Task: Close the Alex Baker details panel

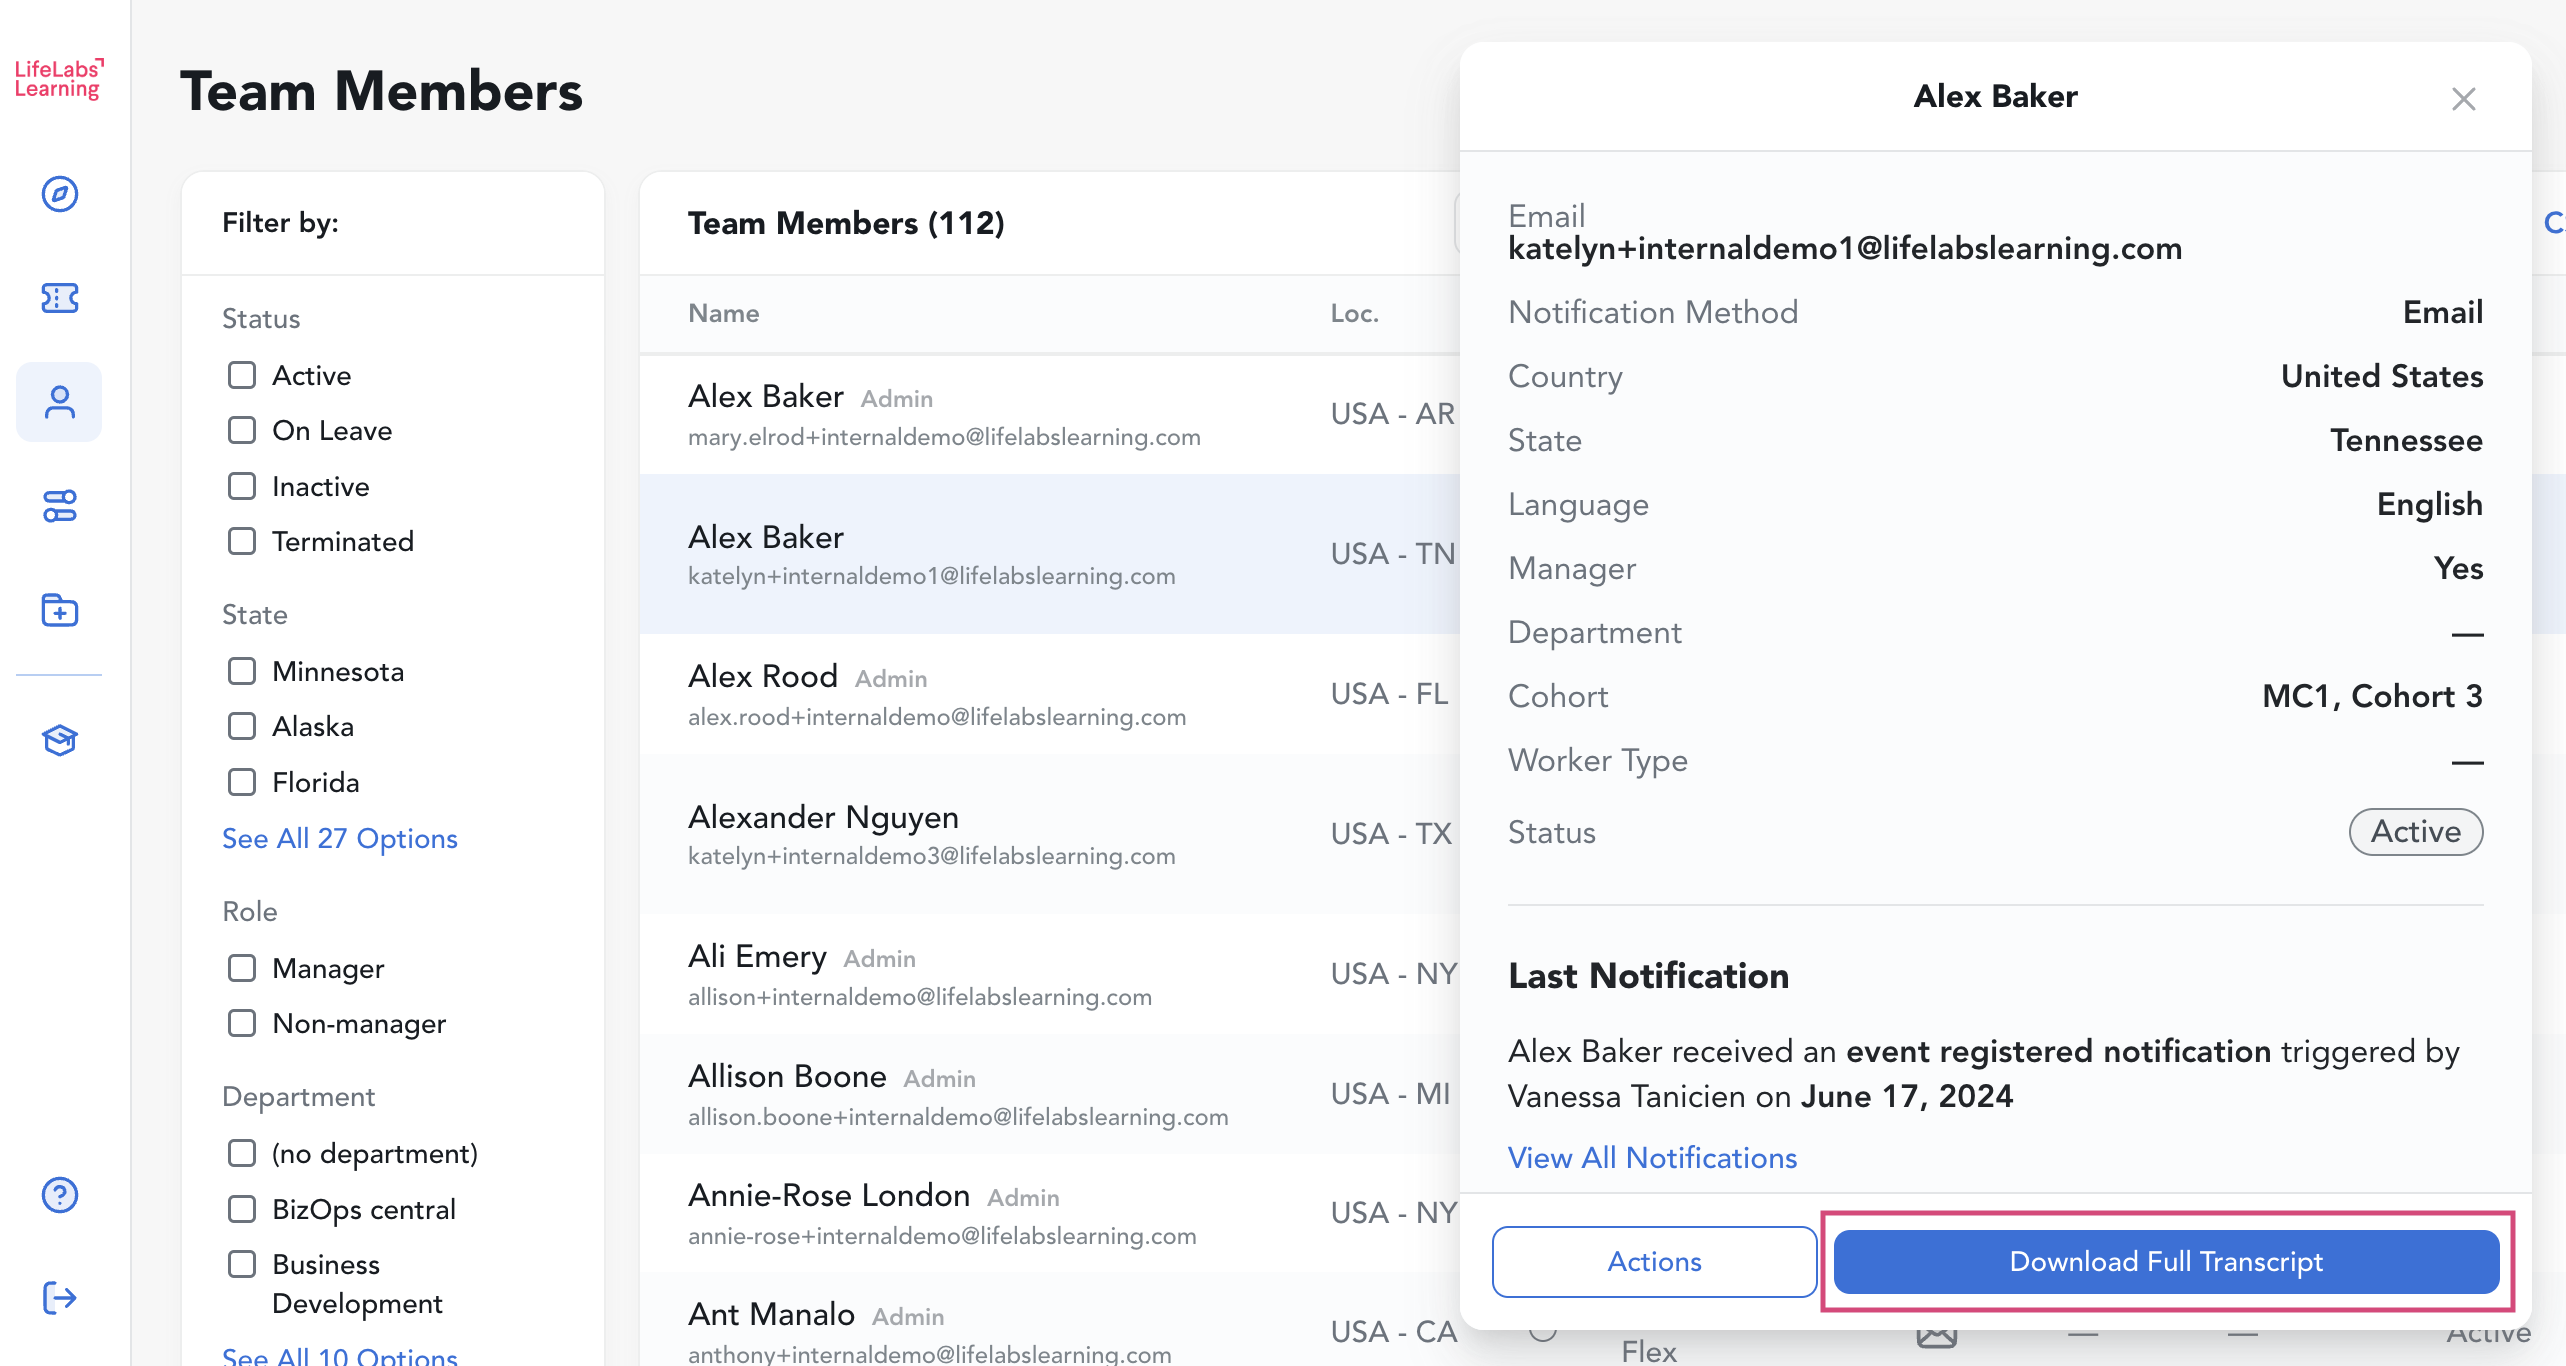Action: 2463,99
